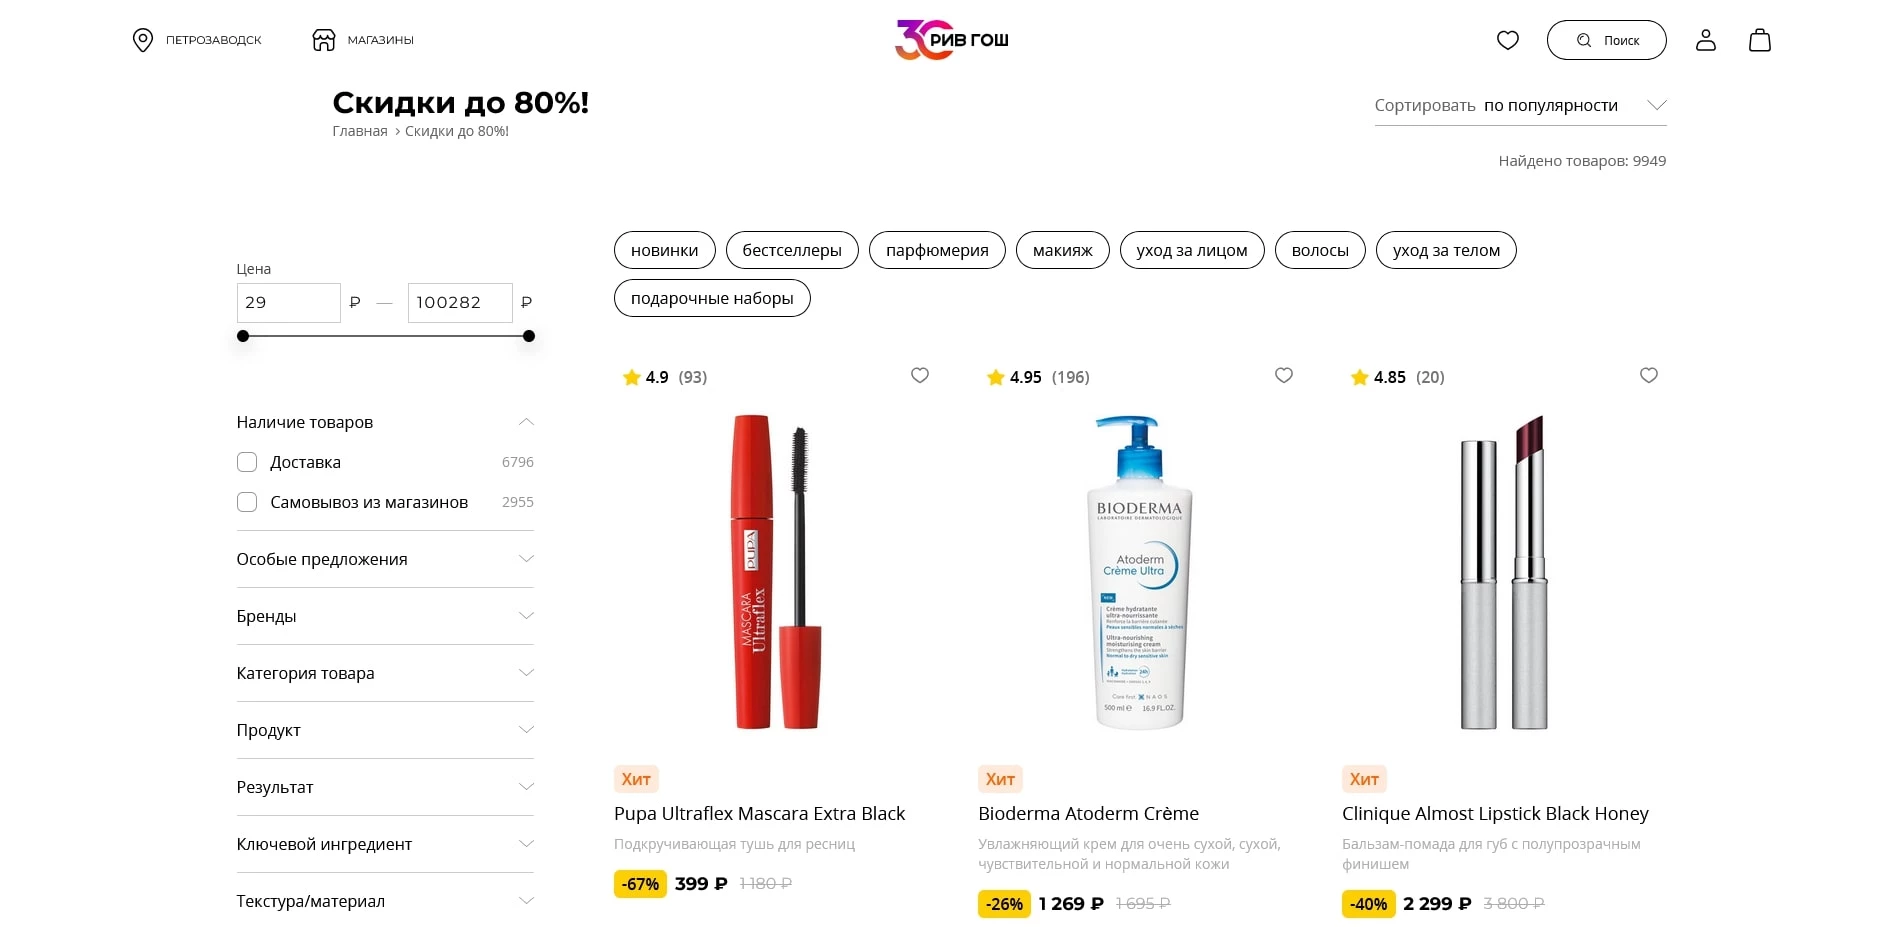Image resolution: width=1903 pixels, height=927 pixels.
Task: Click the right price slider handle
Action: tap(529, 336)
